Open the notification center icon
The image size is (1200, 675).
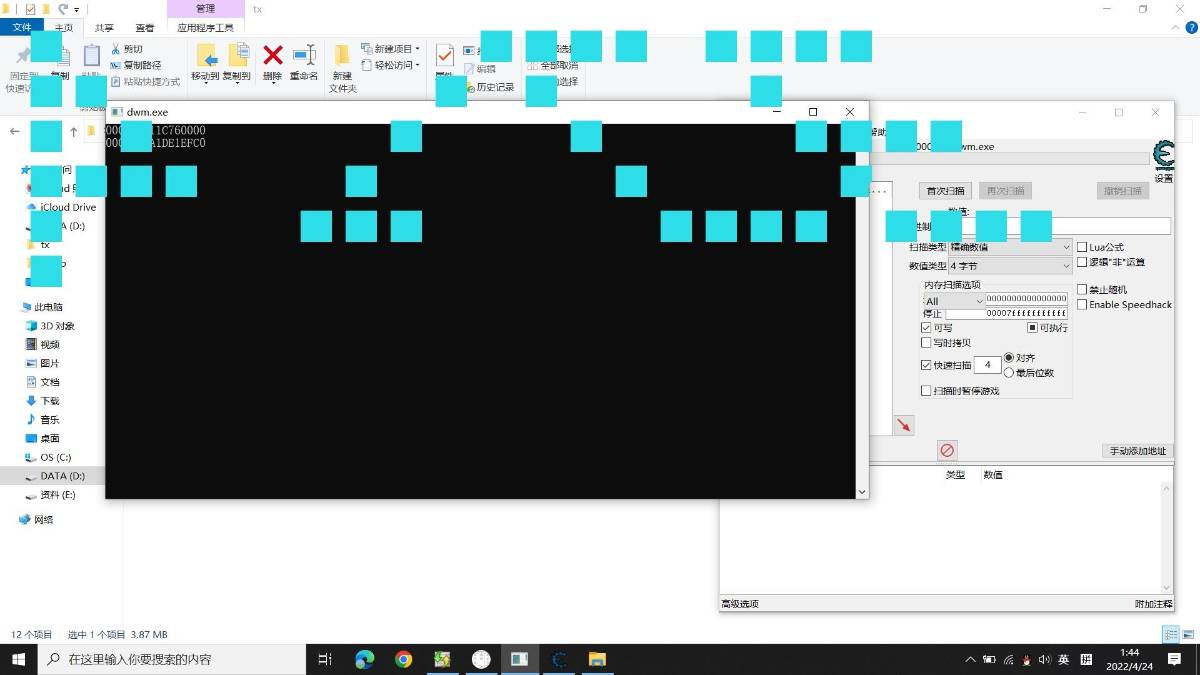tap(1174, 659)
